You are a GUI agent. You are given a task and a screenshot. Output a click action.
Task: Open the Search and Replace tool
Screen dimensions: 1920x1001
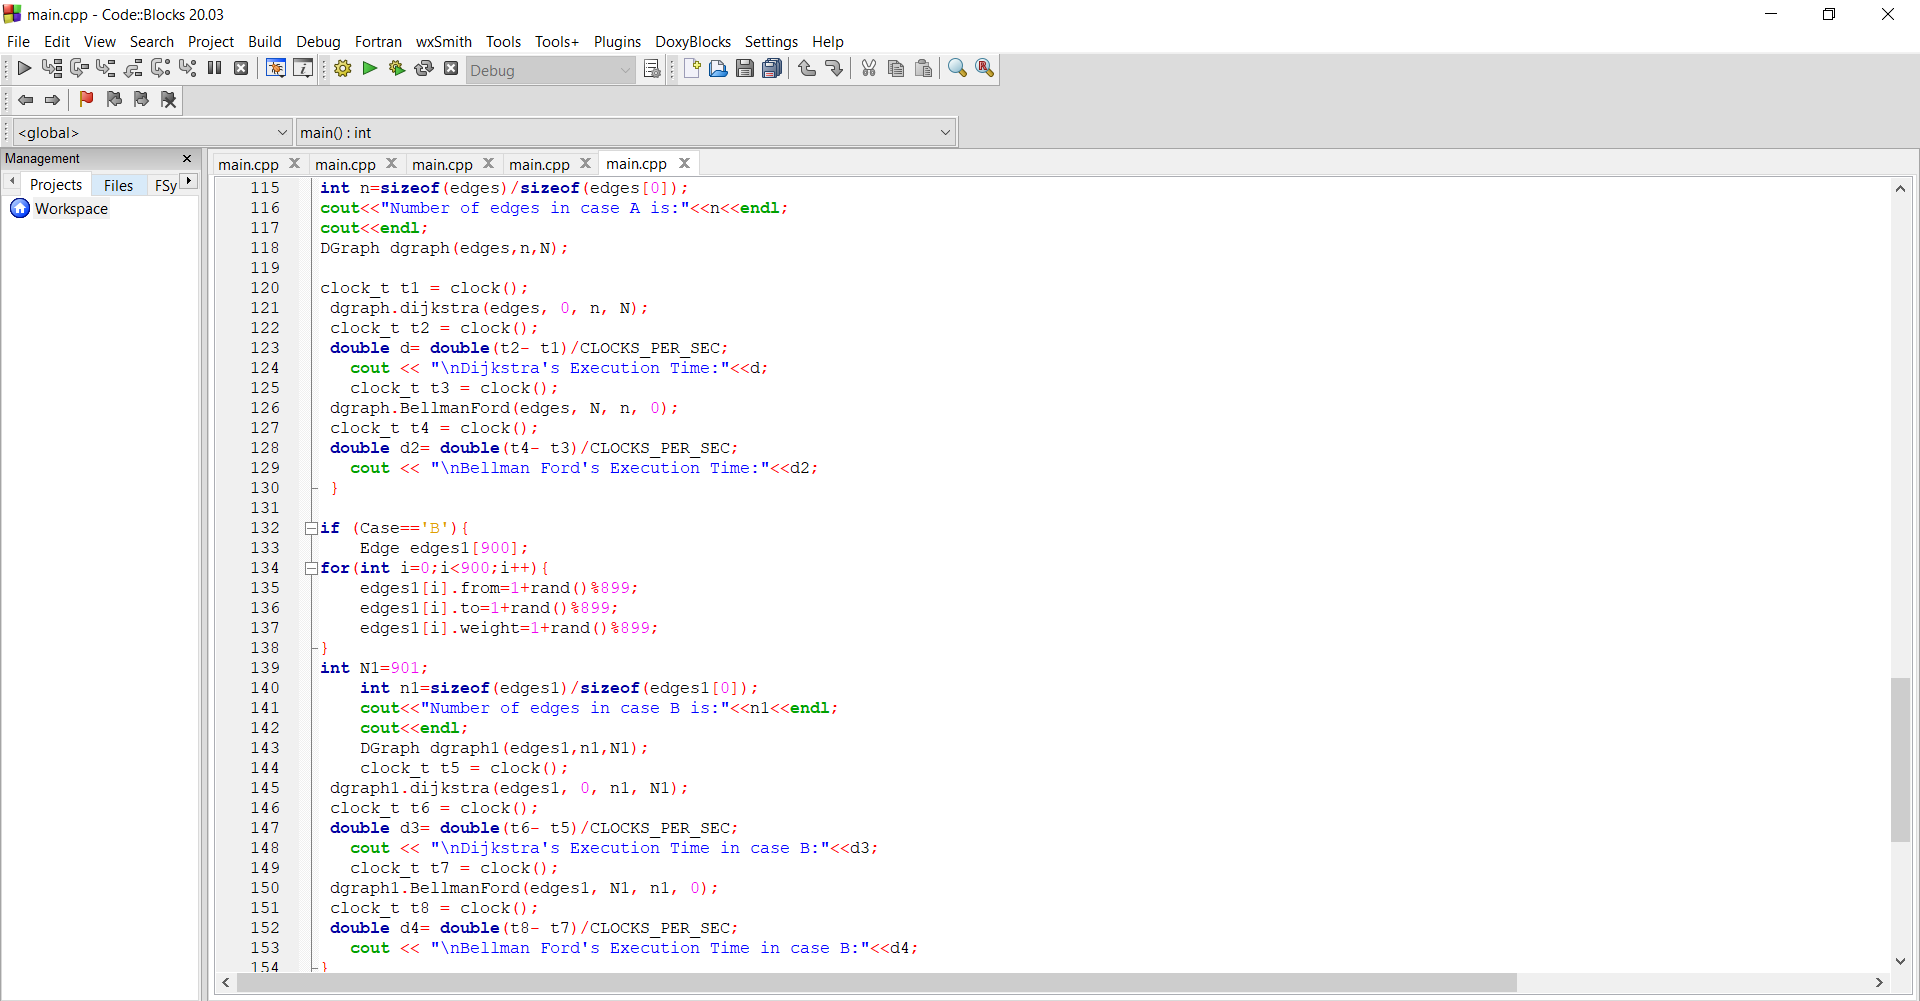[985, 68]
